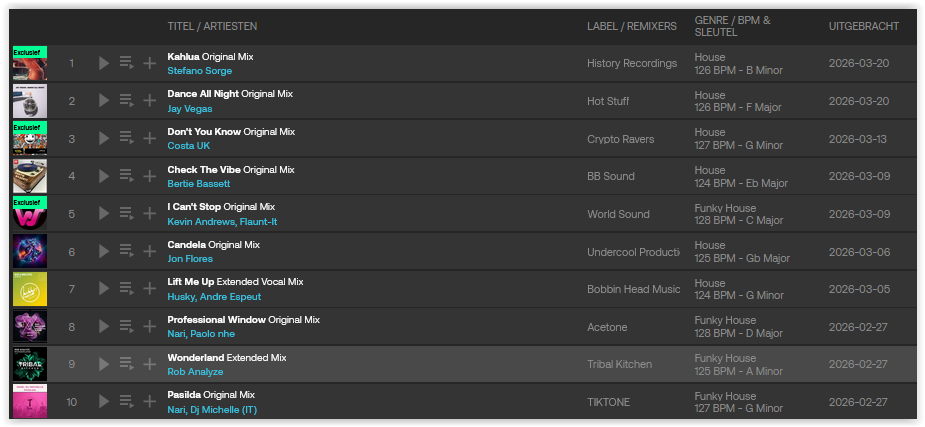Add Candela to a playlist

point(150,252)
